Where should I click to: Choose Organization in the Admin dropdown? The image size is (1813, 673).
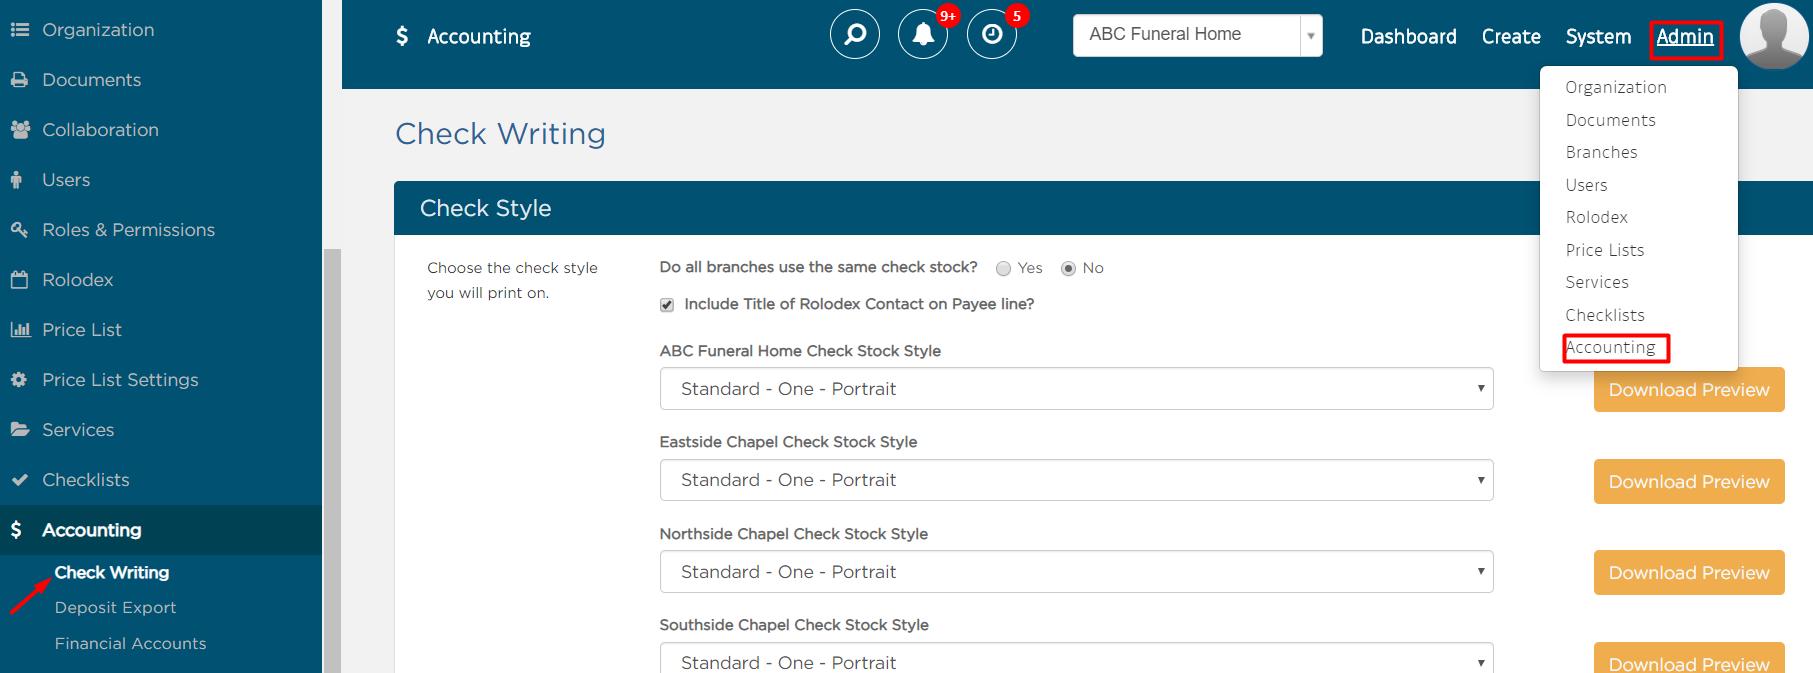click(x=1615, y=88)
